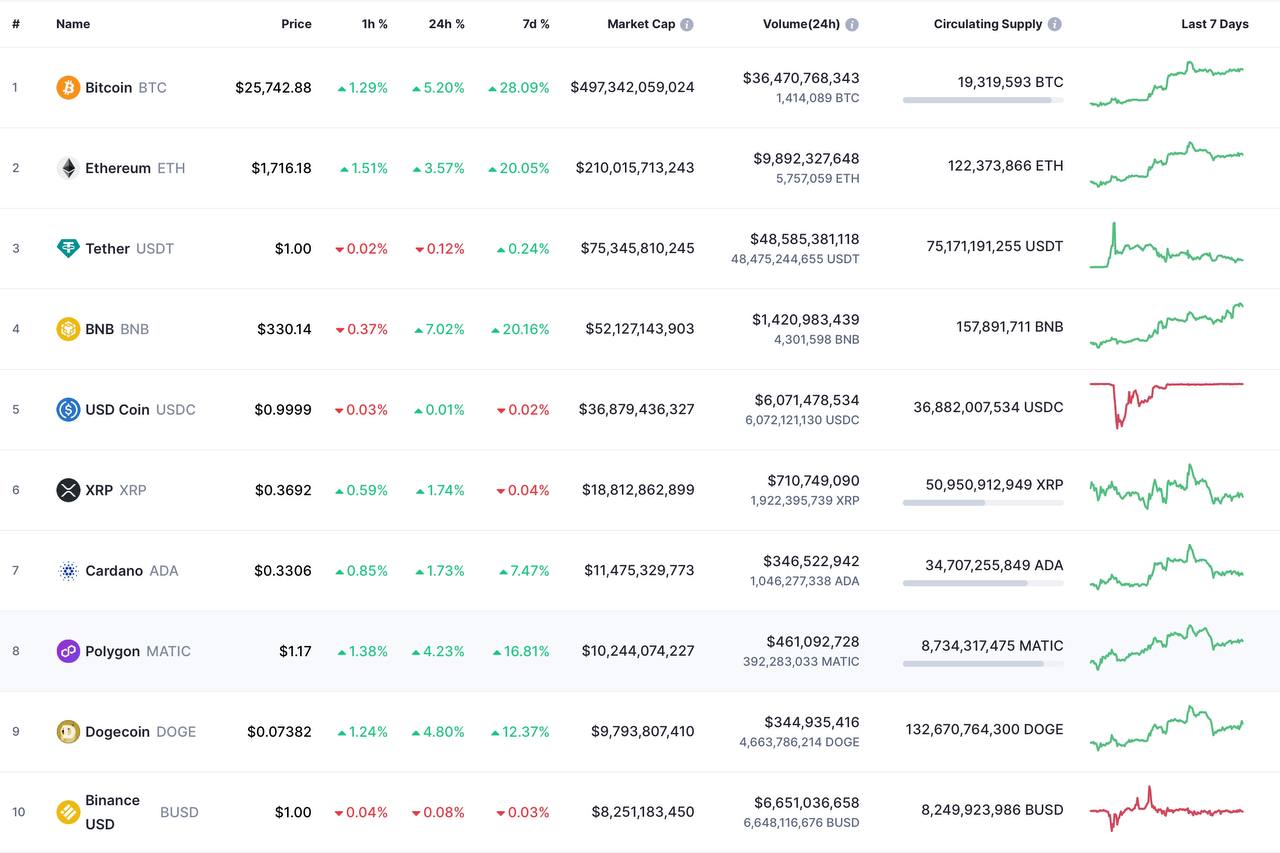Image resolution: width=1280 pixels, height=853 pixels.
Task: Click the Tether coin logo
Action: pyautogui.click(x=68, y=249)
